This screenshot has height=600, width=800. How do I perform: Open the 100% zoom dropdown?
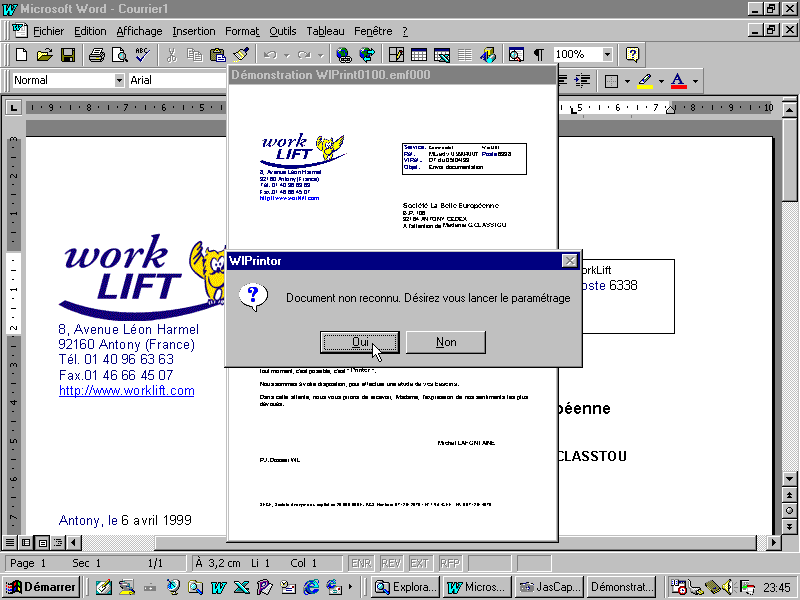607,54
